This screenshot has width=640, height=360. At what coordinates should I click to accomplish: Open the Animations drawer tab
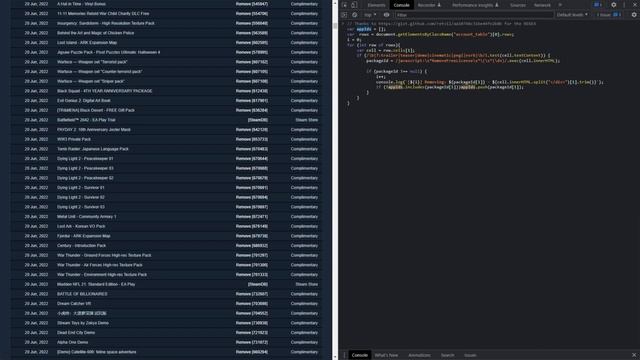(419, 355)
